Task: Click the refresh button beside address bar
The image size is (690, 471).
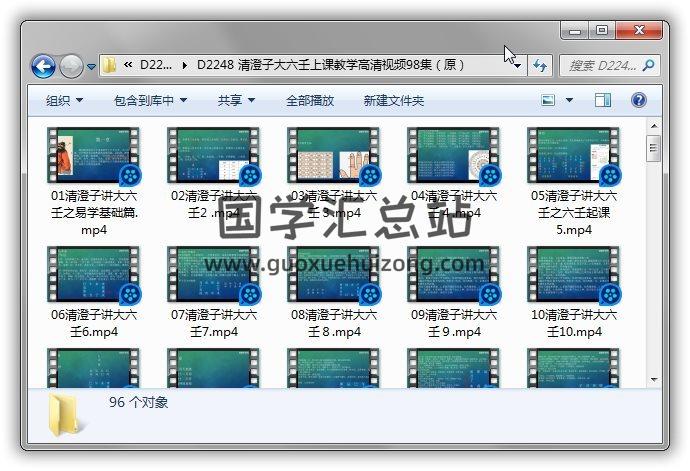Action: click(x=541, y=66)
